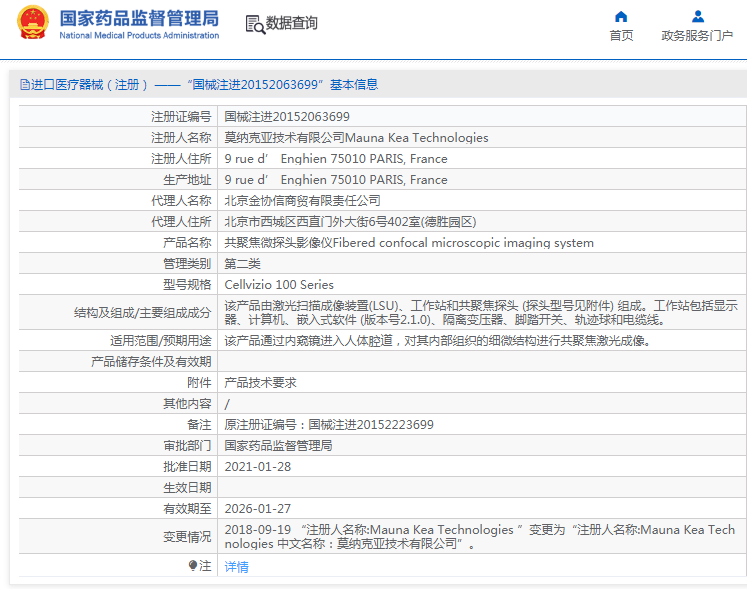Click National Medical Products Administration text
Screen dimensions: 747x589
click(139, 35)
